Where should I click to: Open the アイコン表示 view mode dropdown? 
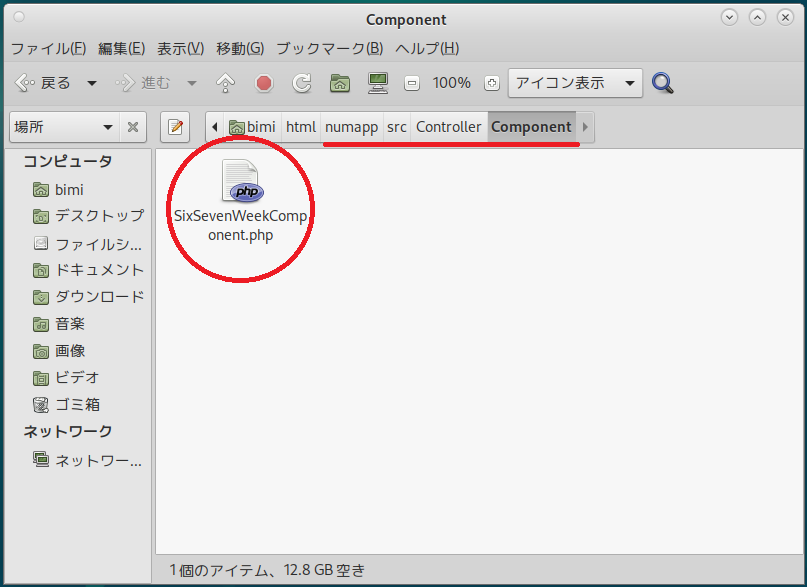(x=575, y=83)
